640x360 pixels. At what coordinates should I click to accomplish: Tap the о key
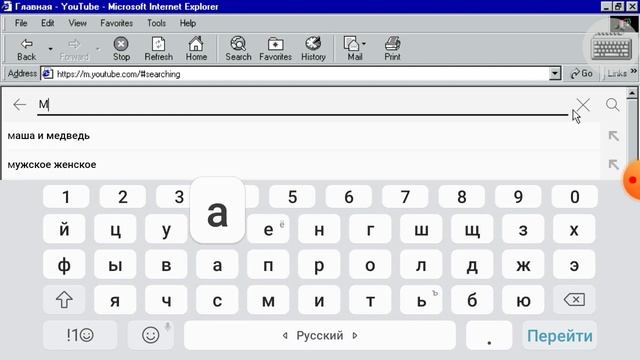370,265
